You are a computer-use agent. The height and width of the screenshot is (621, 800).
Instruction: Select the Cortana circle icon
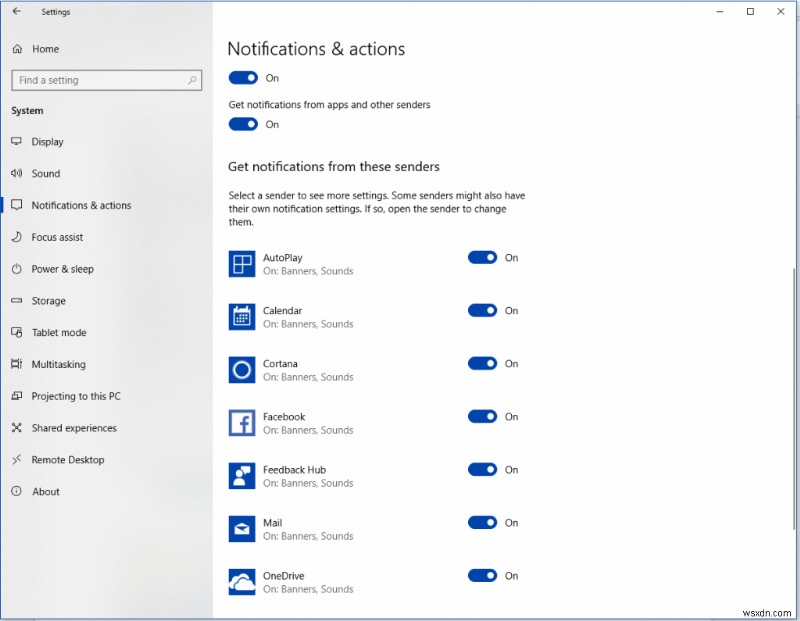click(x=241, y=369)
